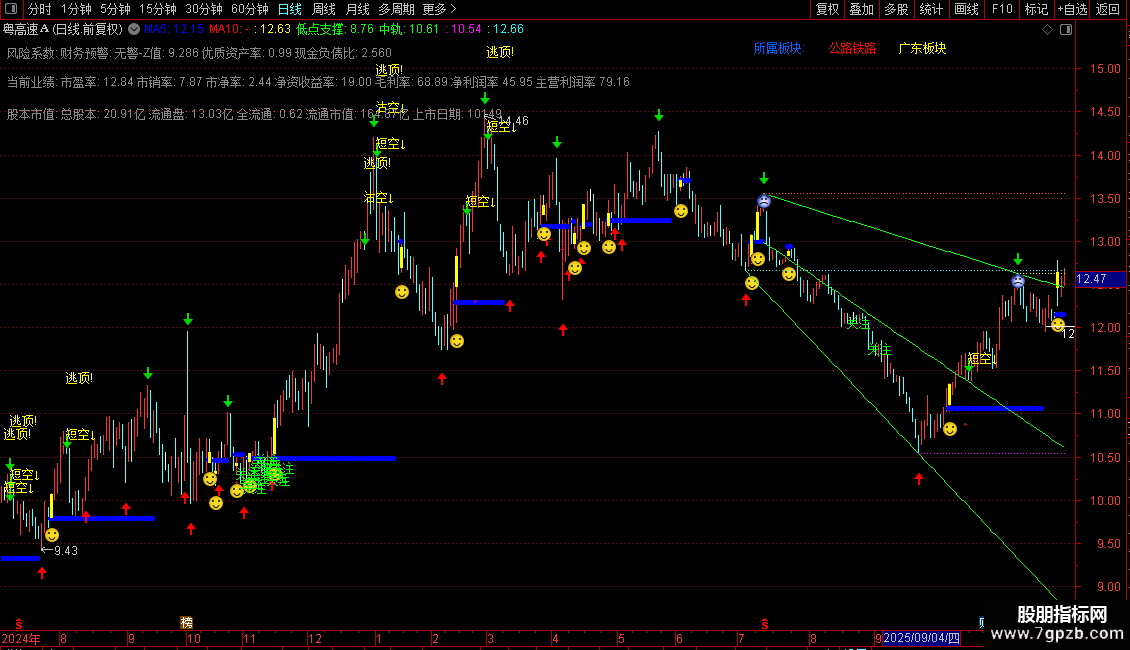
Task: Open 多周期 multi-period view
Action: click(396, 9)
